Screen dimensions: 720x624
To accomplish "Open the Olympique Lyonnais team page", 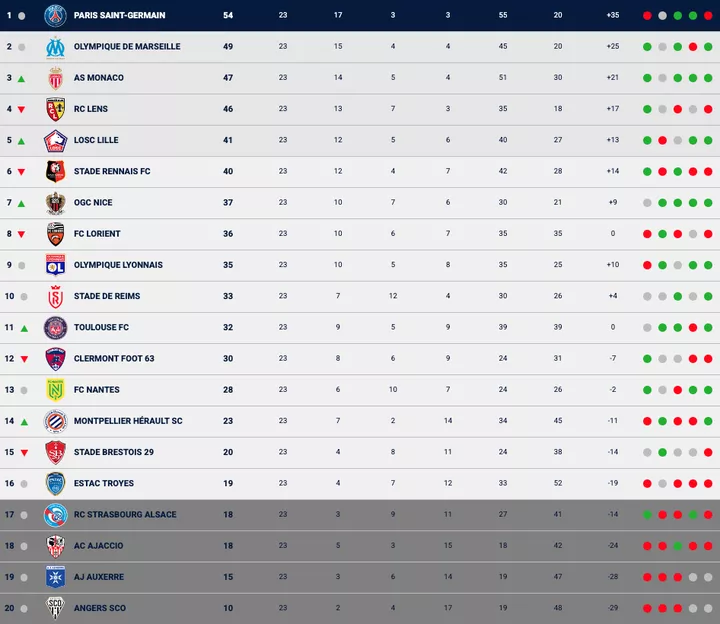I will (118, 265).
